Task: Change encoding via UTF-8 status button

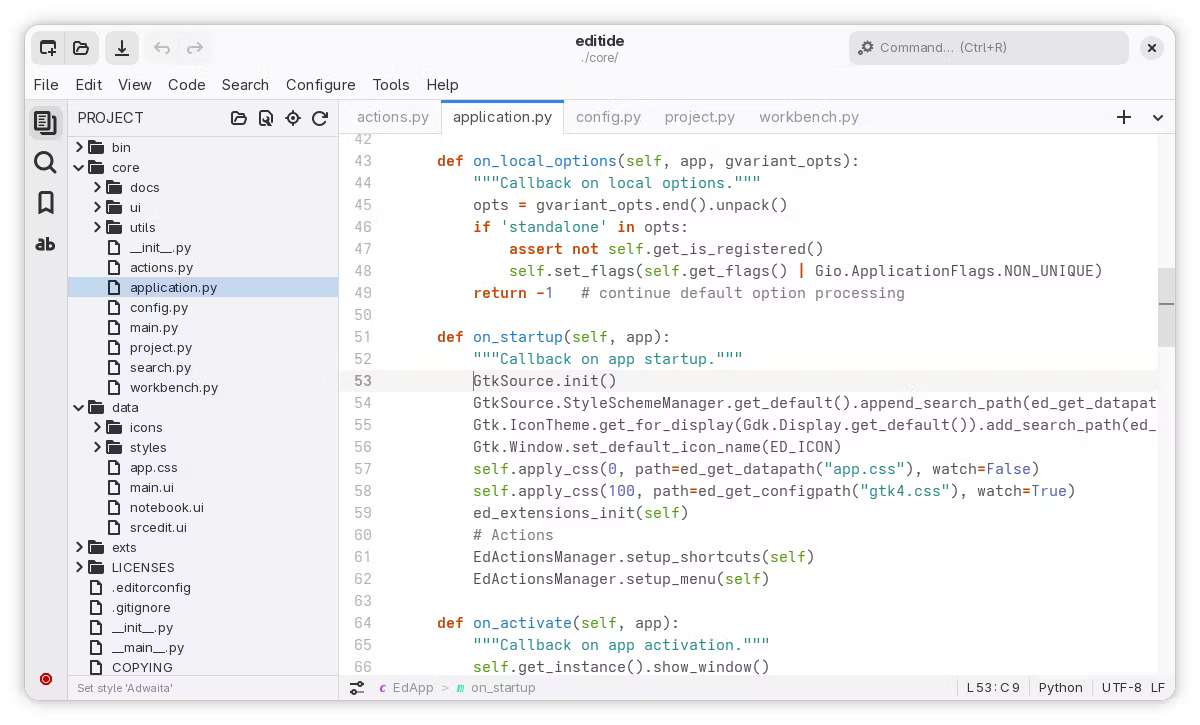Action: click(1121, 688)
